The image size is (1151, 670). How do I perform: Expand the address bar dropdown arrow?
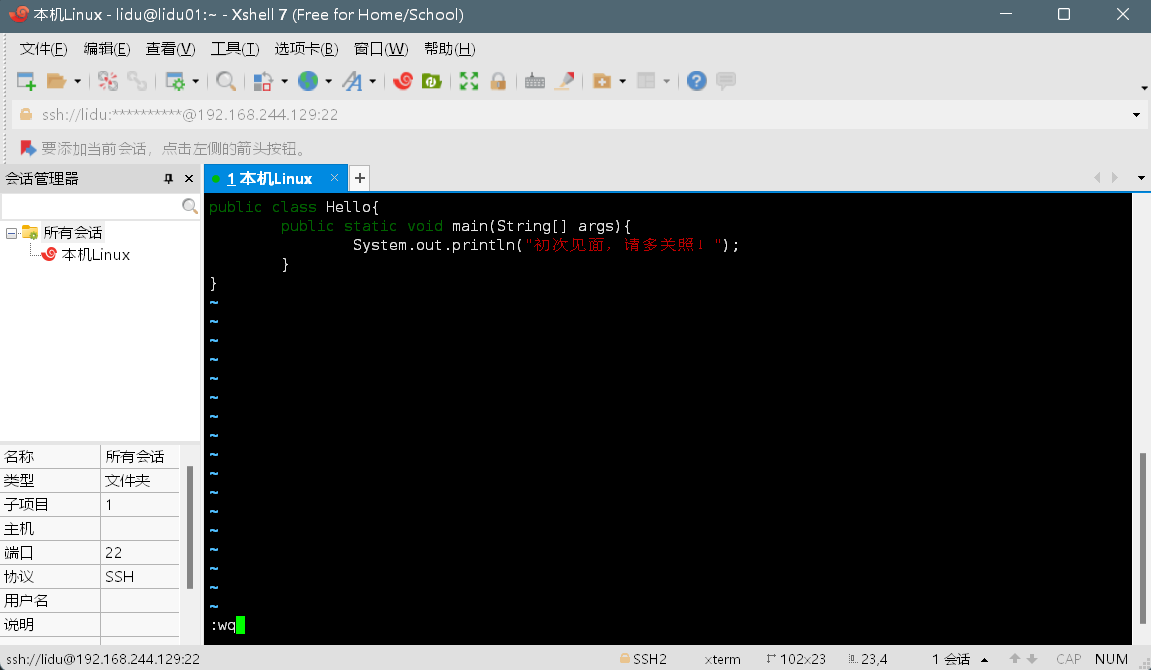1136,114
